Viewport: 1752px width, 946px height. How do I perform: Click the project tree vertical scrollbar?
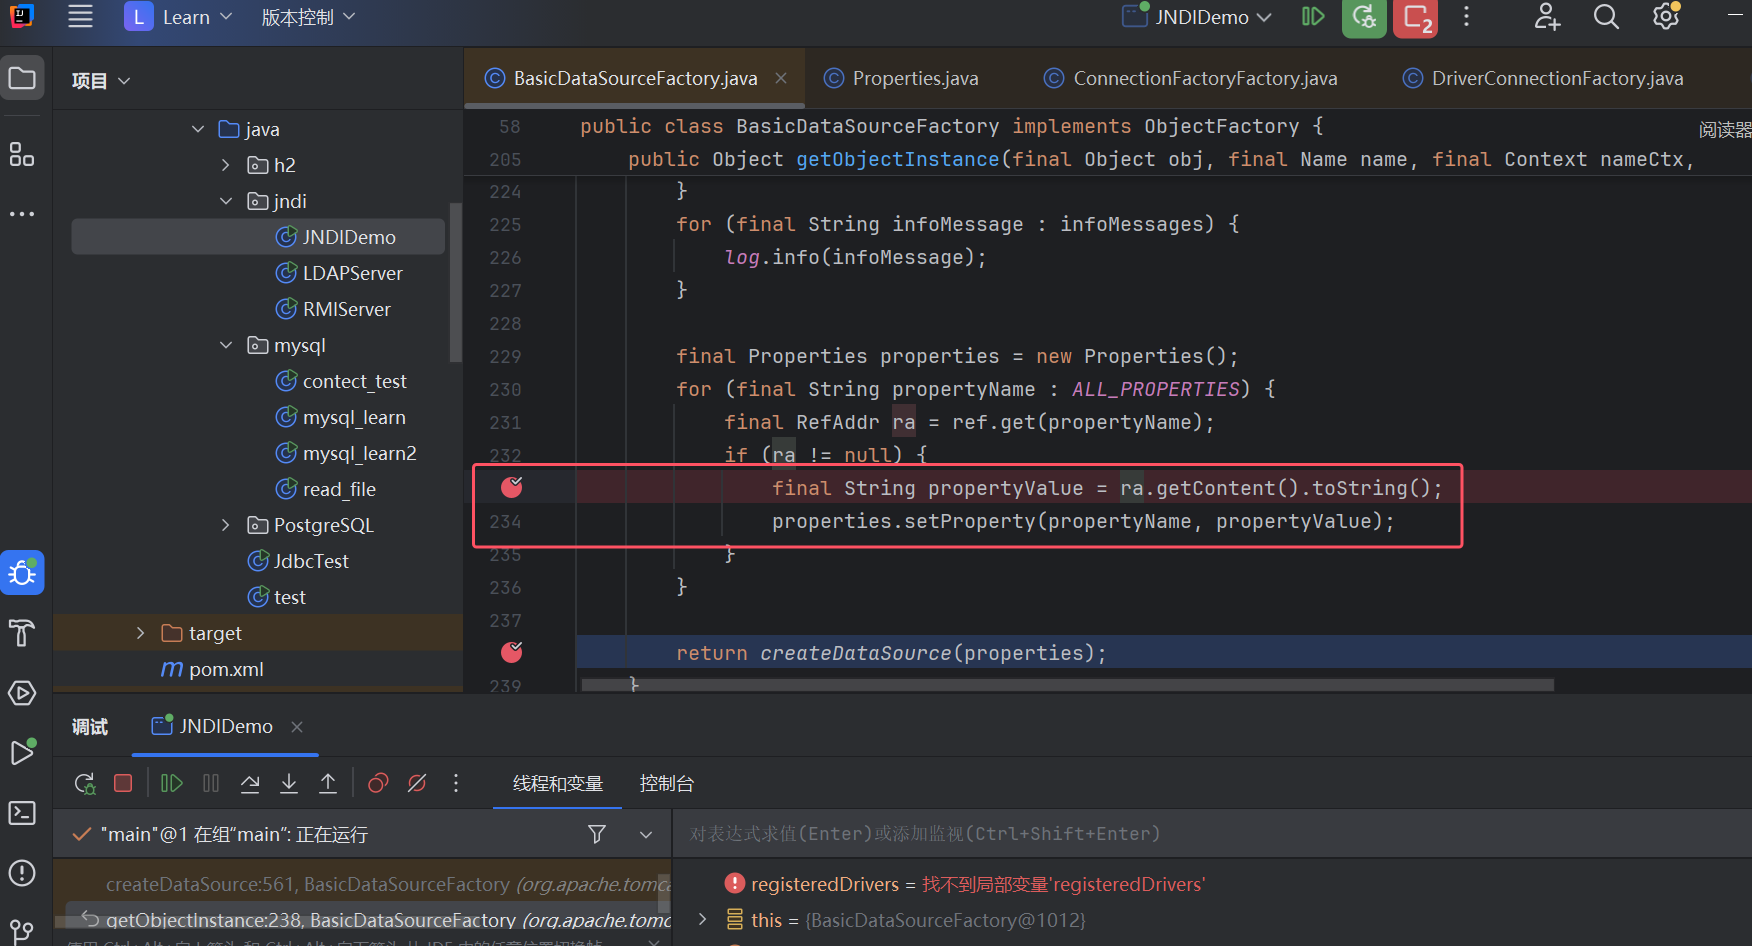point(456,282)
